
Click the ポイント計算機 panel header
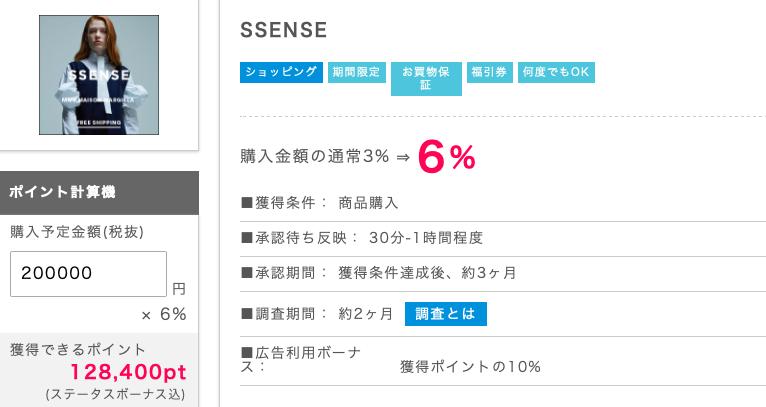(99, 193)
